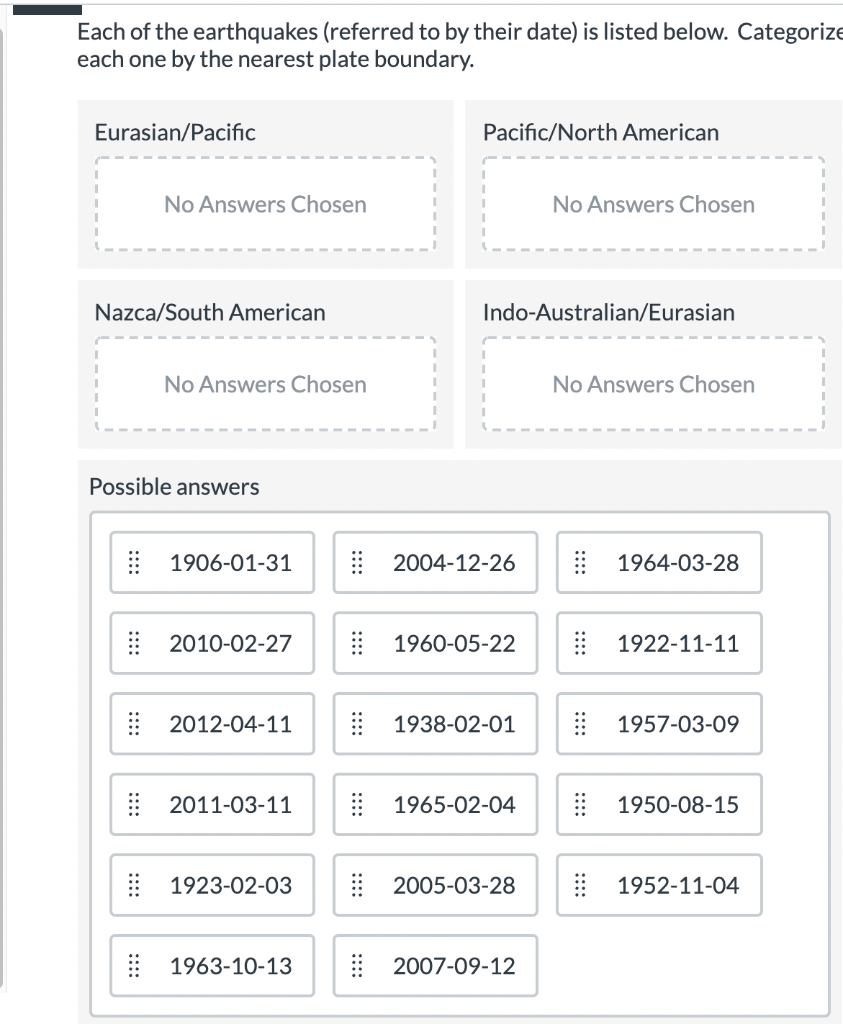The height and width of the screenshot is (1024, 843).
Task: Grab the drag handle of 2005-03-28
Action: 357,885
